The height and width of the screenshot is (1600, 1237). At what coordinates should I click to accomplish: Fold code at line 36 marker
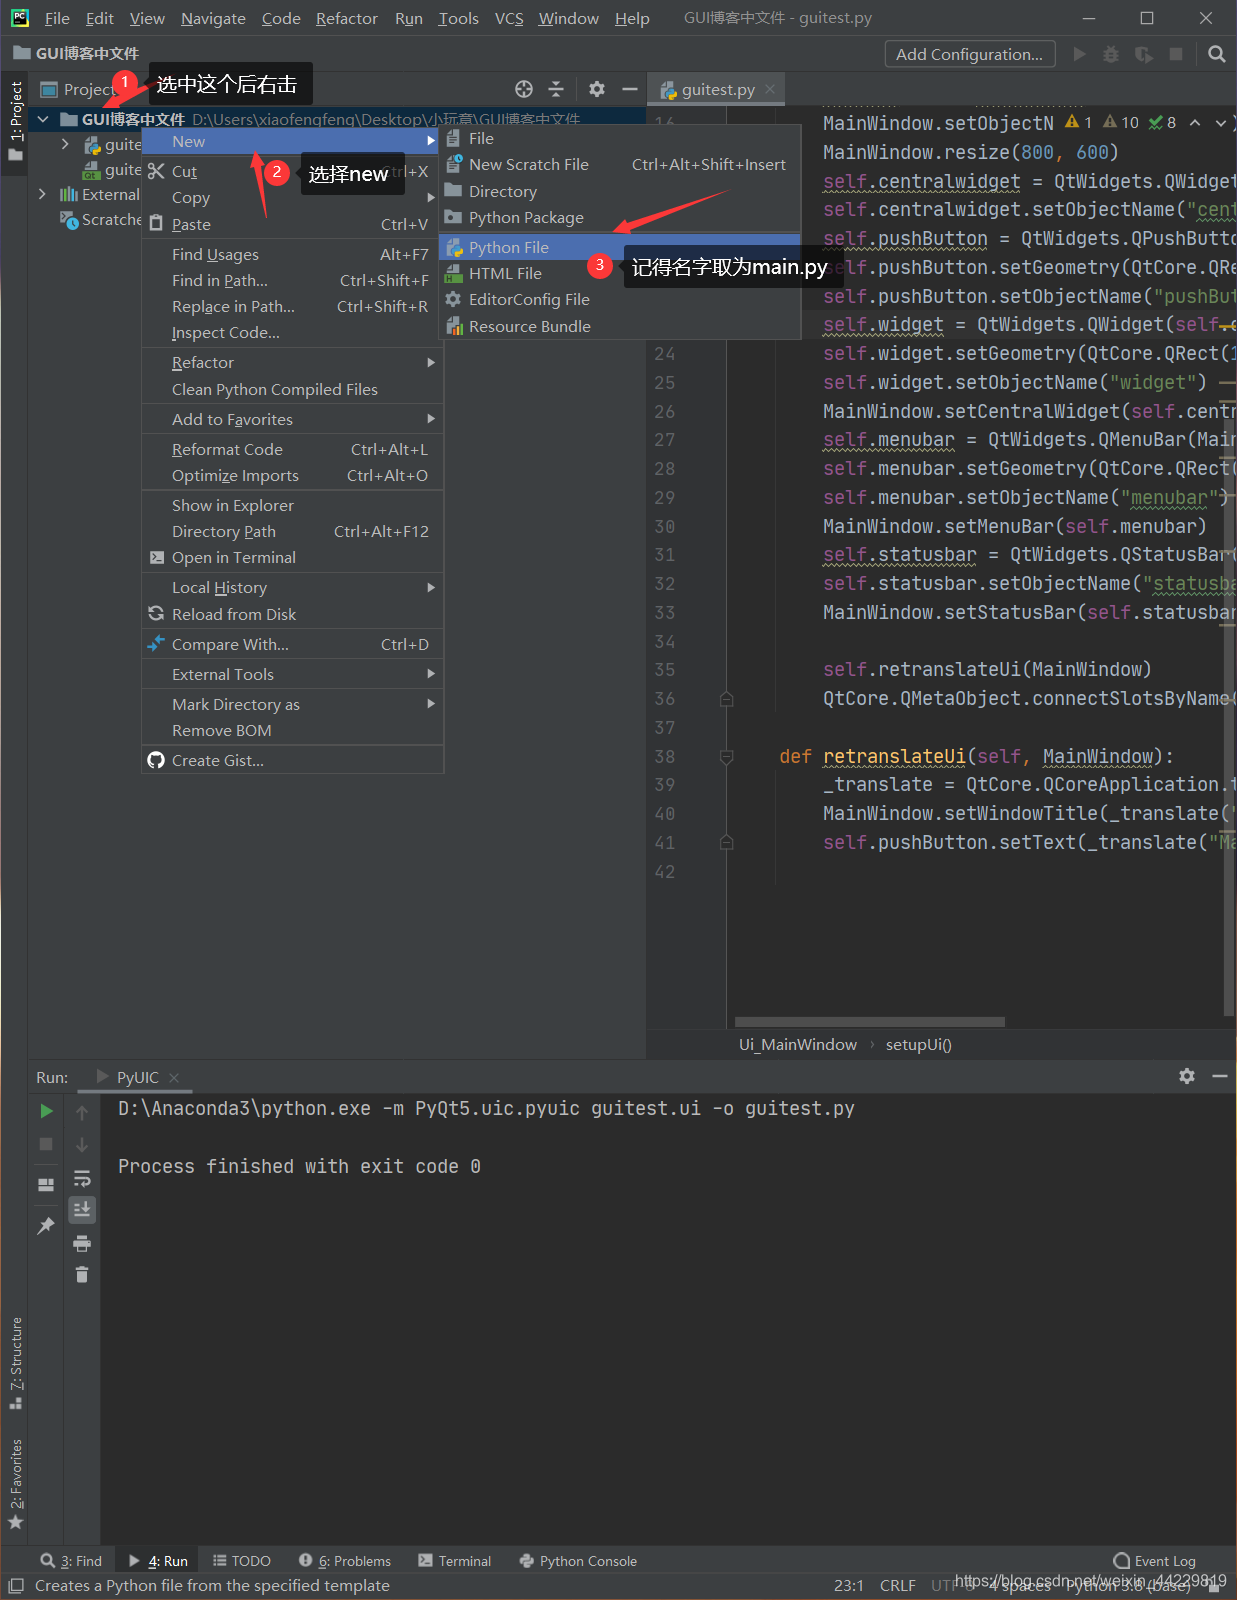(x=727, y=699)
